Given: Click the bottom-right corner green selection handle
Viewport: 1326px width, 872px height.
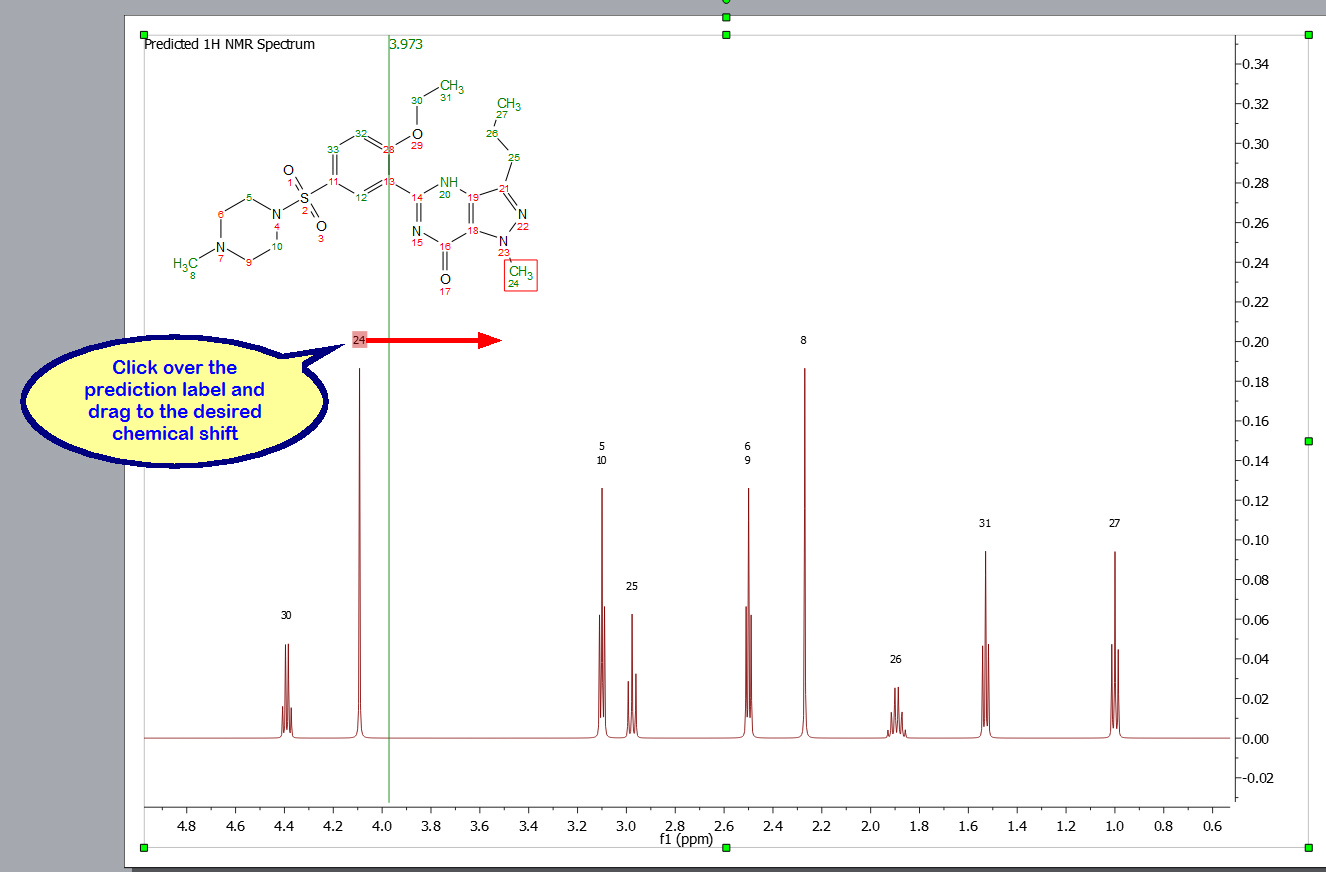Looking at the screenshot, I should click(x=1308, y=848).
